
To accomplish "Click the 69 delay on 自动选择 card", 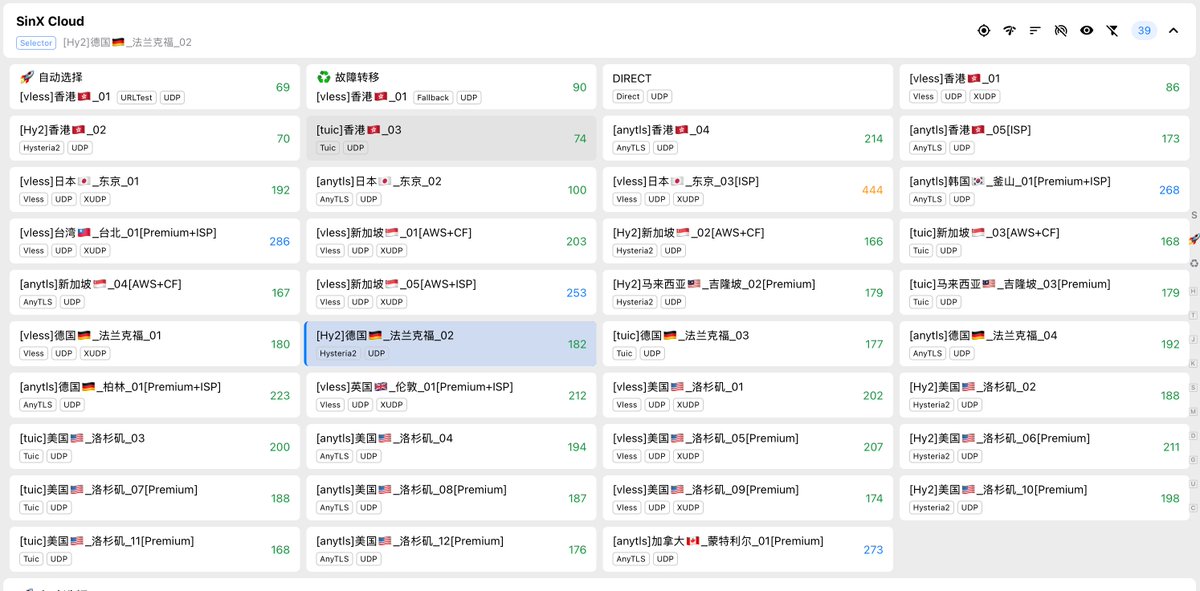I will (283, 87).
